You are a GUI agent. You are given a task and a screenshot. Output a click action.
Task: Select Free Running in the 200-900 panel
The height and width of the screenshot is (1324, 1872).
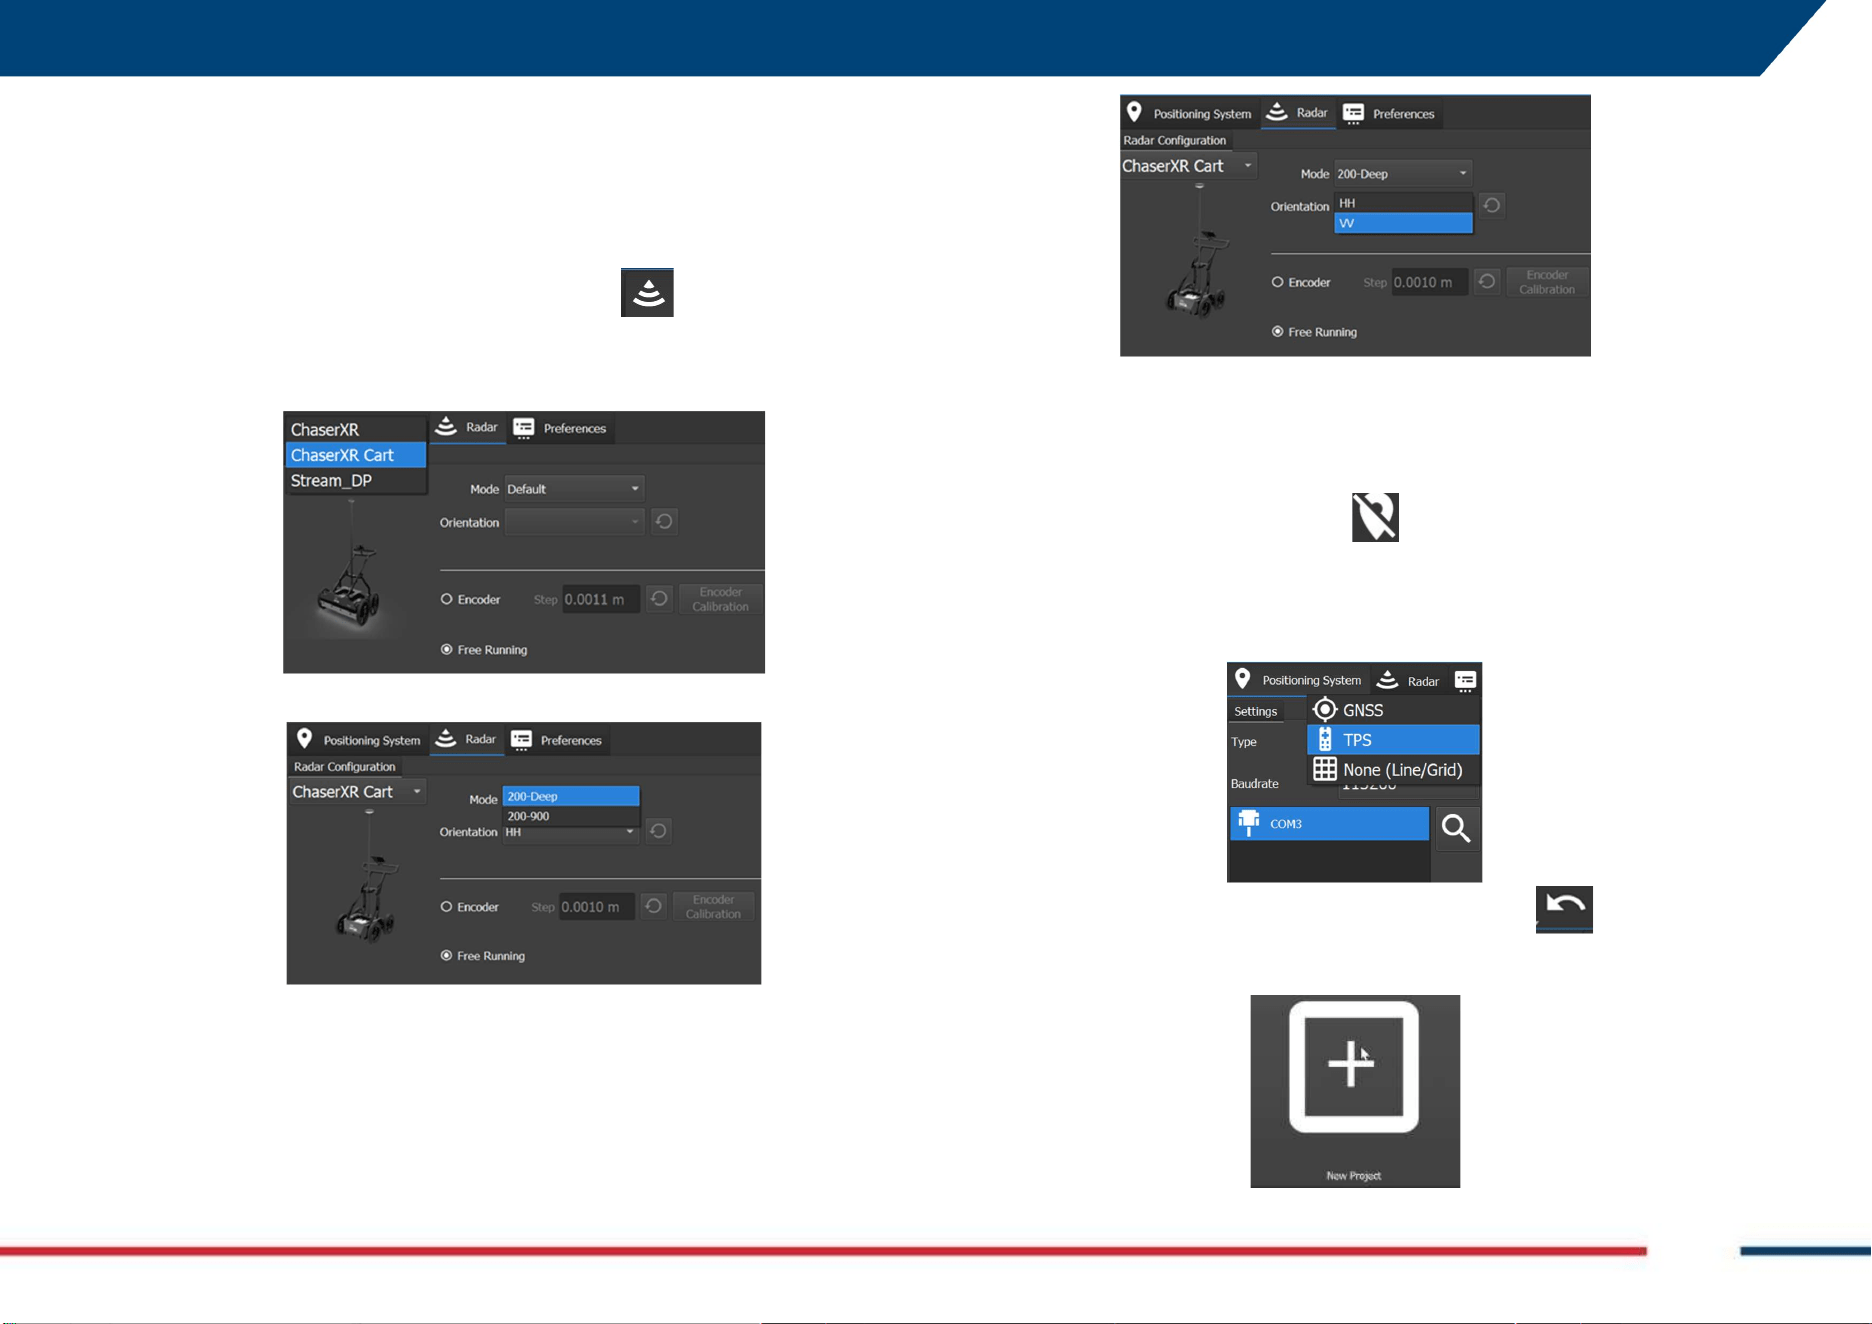pyautogui.click(x=447, y=956)
